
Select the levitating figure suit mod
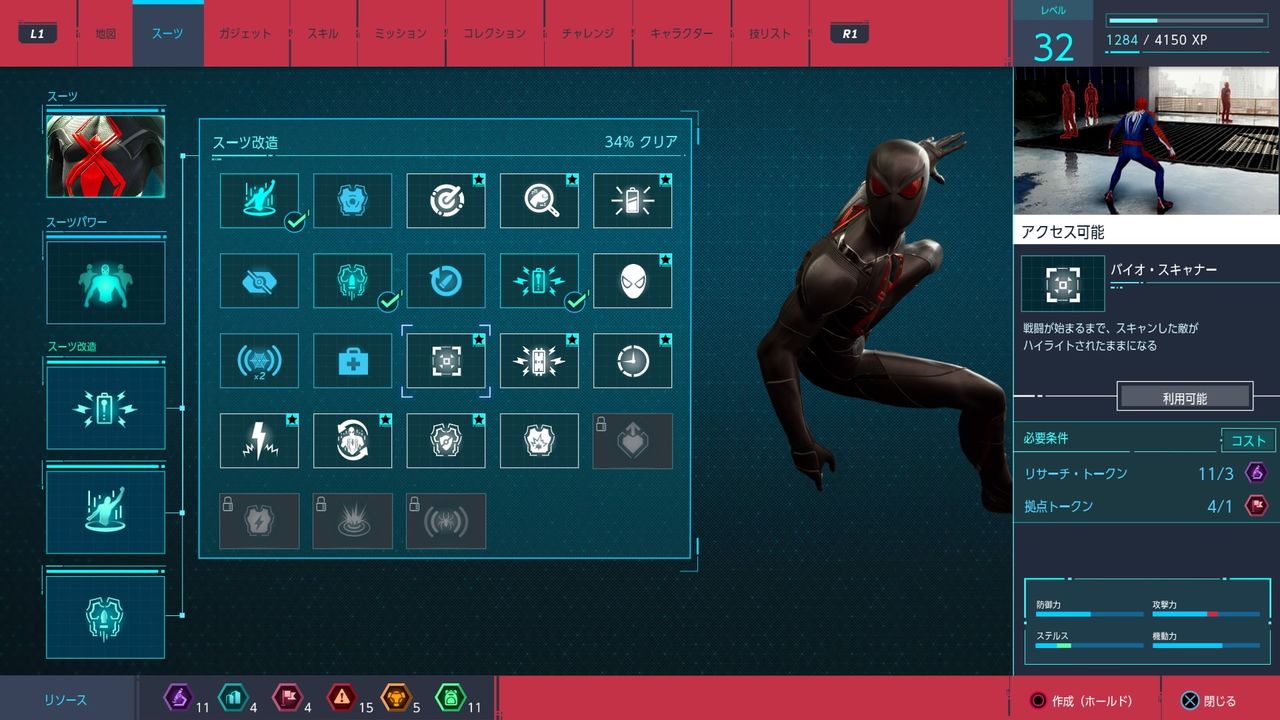(x=259, y=201)
